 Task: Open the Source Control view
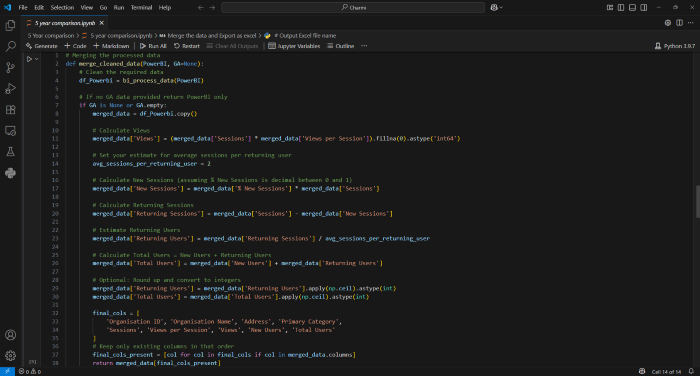10,67
